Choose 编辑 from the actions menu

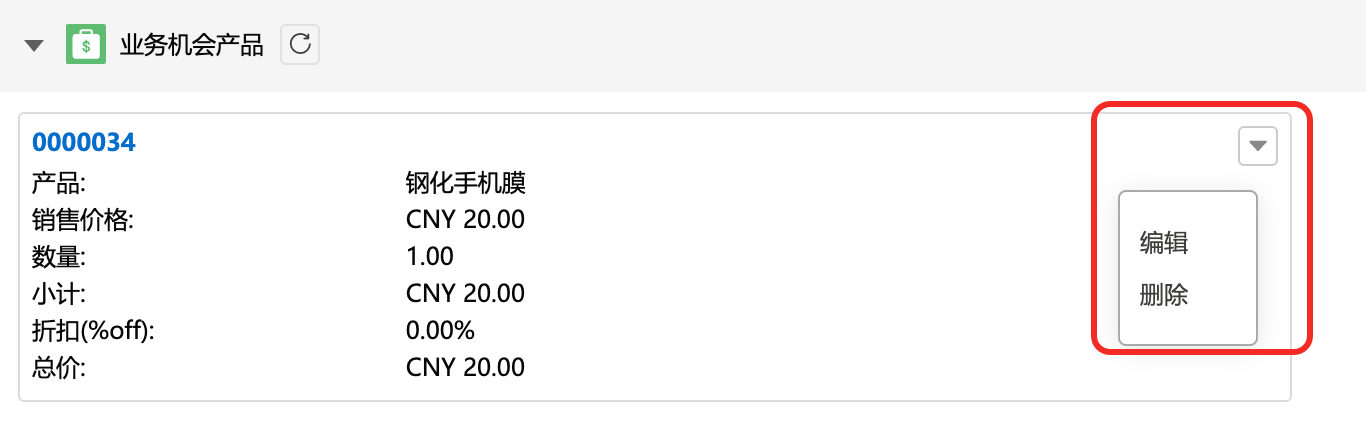coord(1164,242)
